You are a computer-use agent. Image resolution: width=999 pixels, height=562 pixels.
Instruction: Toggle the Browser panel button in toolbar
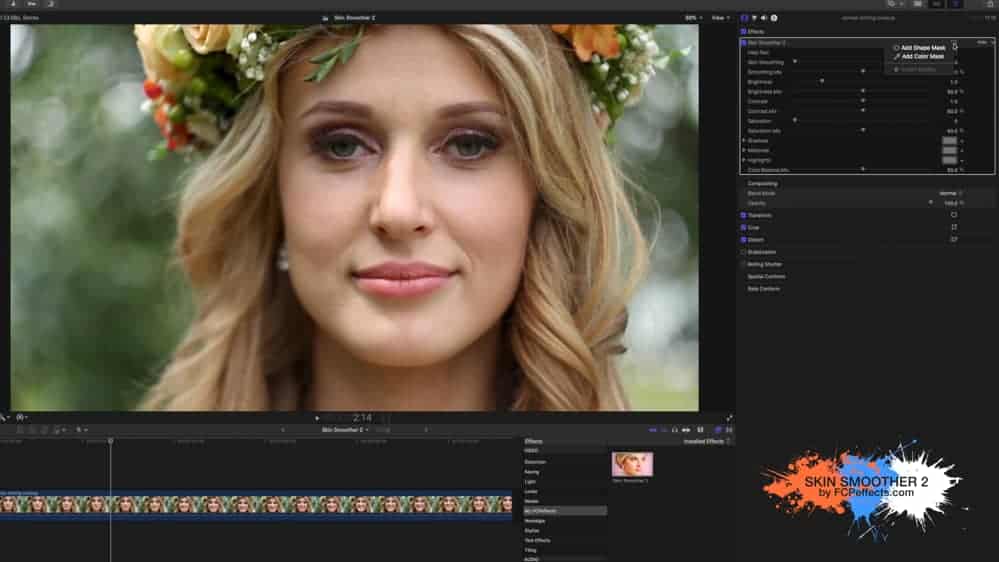pyautogui.click(x=917, y=4)
